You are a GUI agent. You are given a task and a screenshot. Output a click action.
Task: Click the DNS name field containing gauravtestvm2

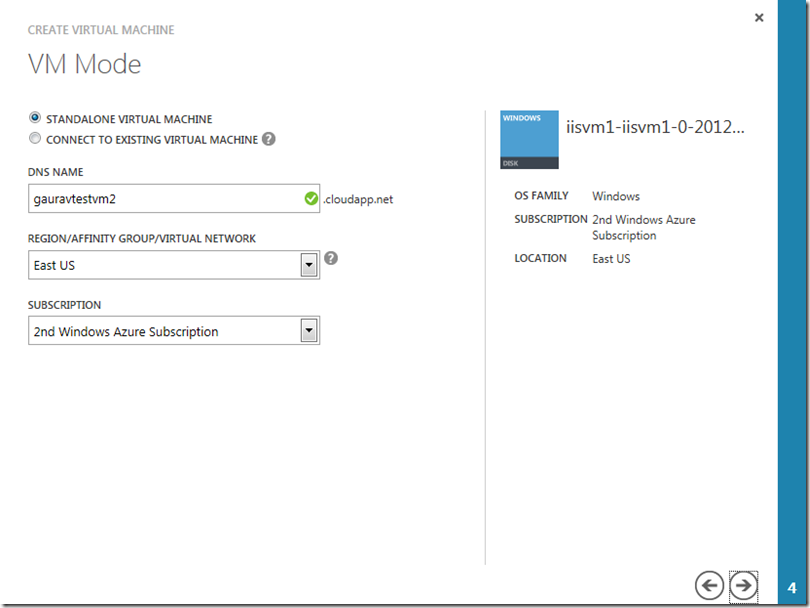[x=174, y=198]
